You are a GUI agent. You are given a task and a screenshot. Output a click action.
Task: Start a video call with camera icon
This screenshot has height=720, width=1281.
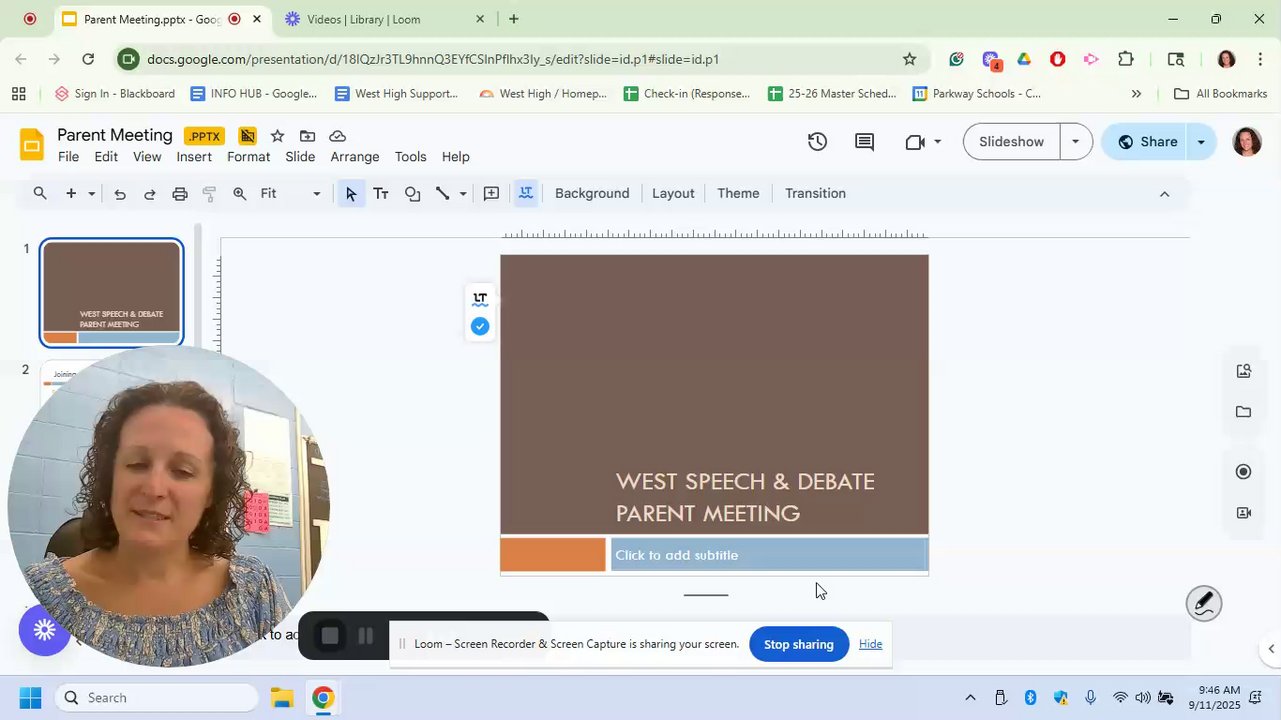(x=915, y=142)
